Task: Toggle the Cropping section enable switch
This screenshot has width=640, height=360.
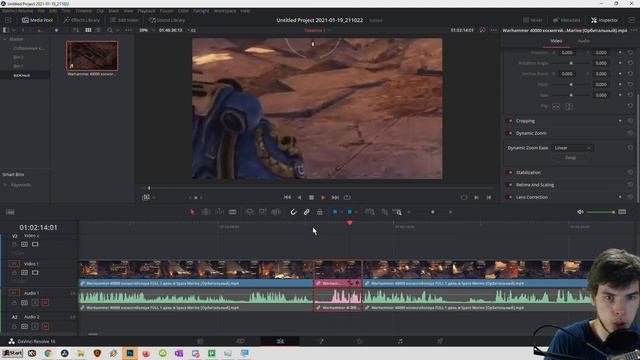Action: pos(509,121)
